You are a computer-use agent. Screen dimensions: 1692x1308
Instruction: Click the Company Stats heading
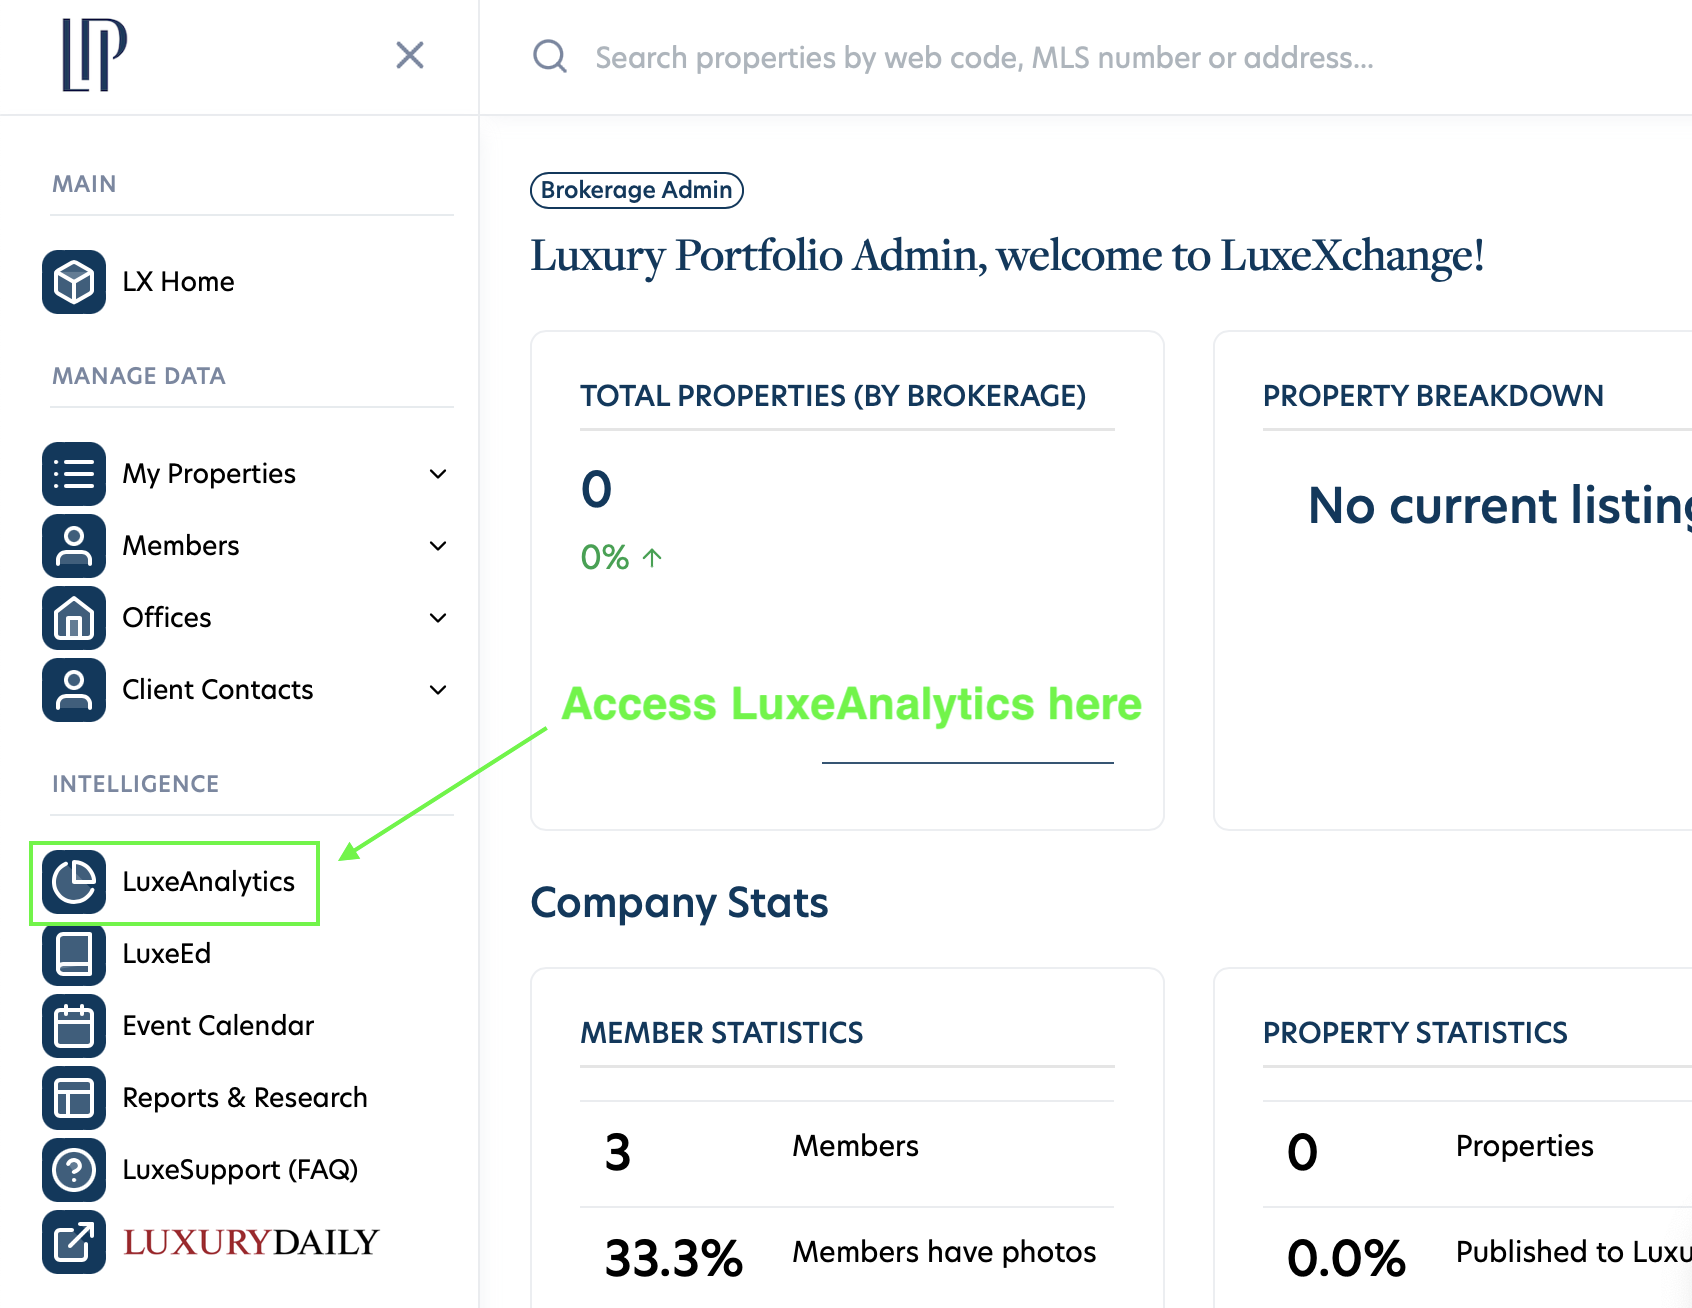tap(679, 903)
